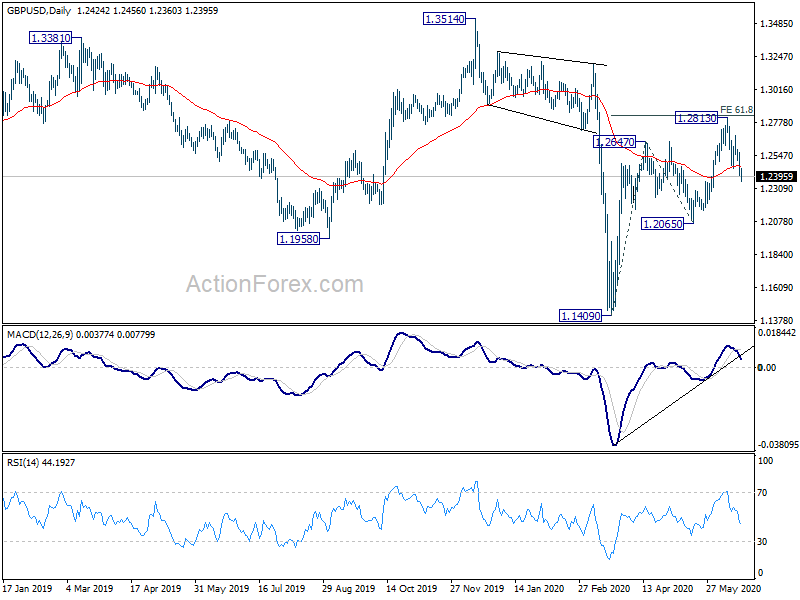Select the 1.14090 bottom price label

tap(581, 316)
